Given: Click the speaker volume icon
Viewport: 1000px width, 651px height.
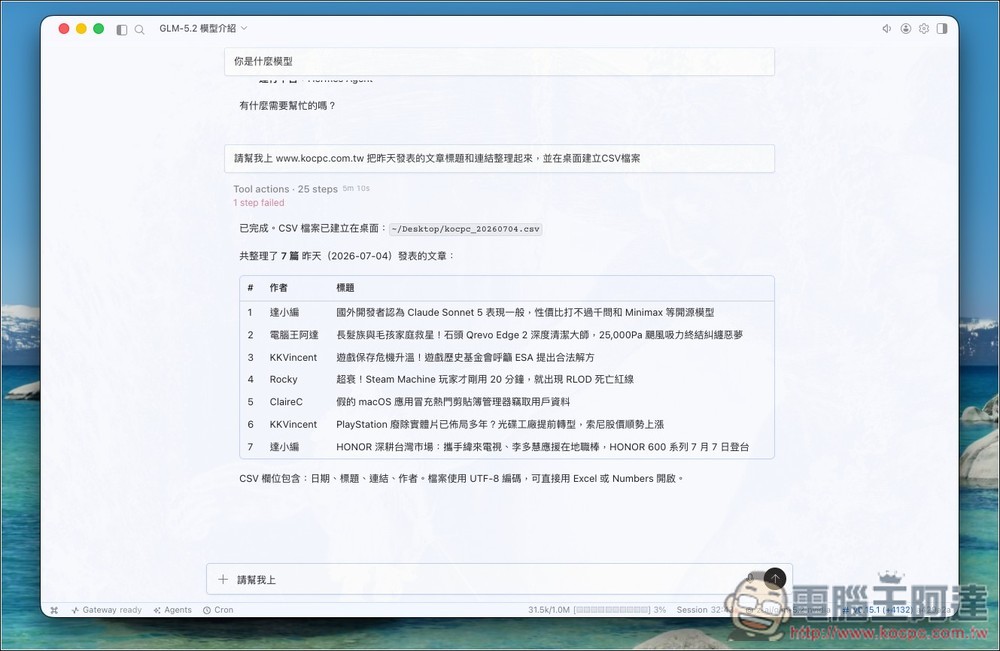Looking at the screenshot, I should (x=886, y=29).
